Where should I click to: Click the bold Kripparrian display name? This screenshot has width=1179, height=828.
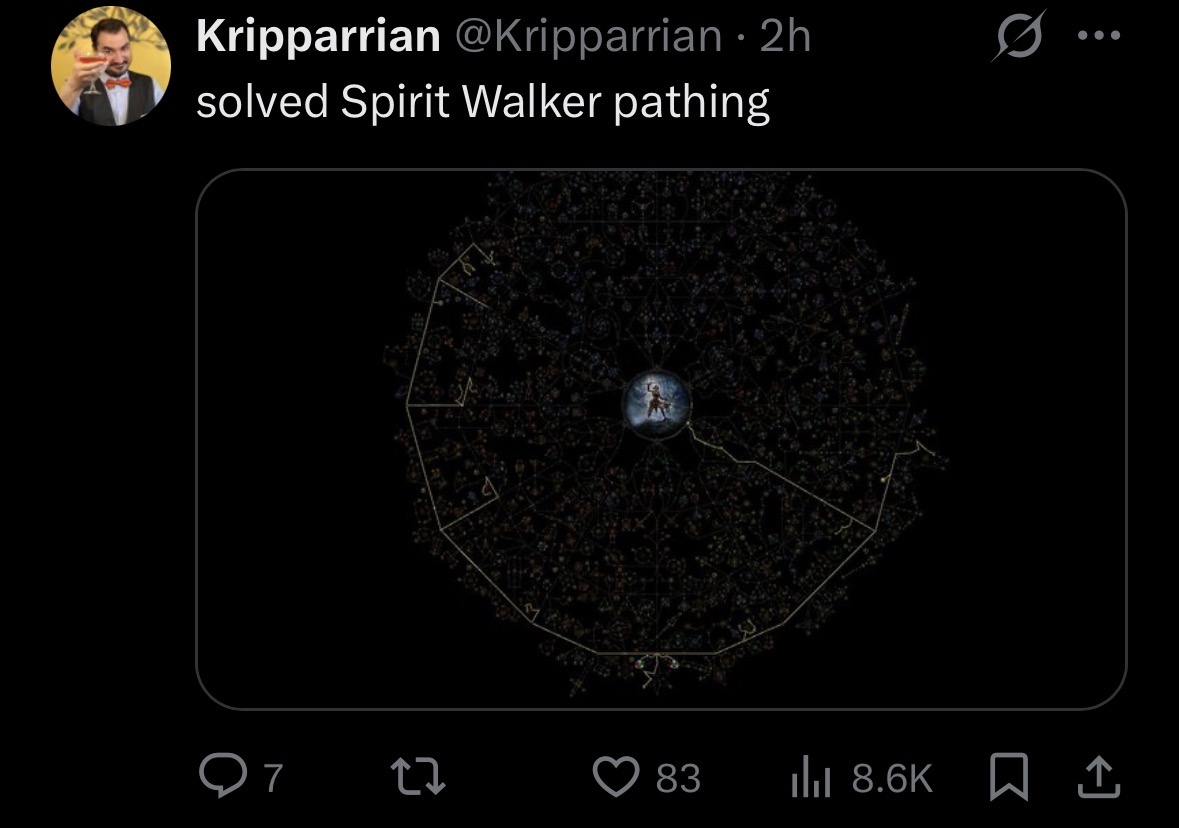318,35
